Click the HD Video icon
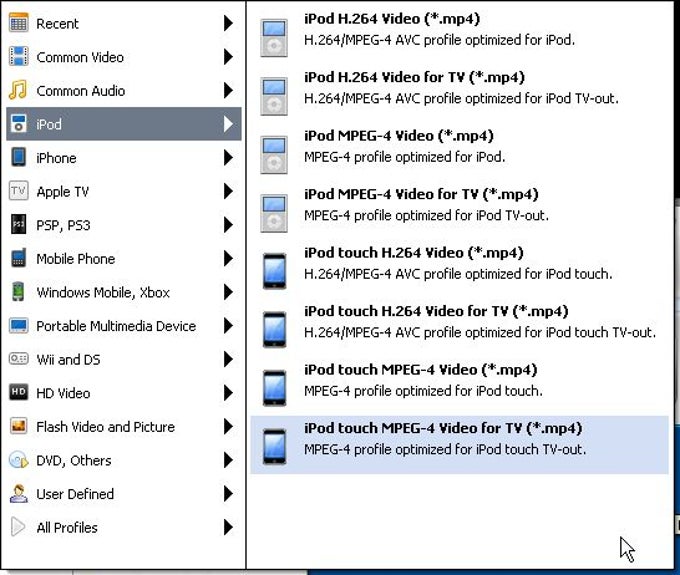 tap(18, 392)
